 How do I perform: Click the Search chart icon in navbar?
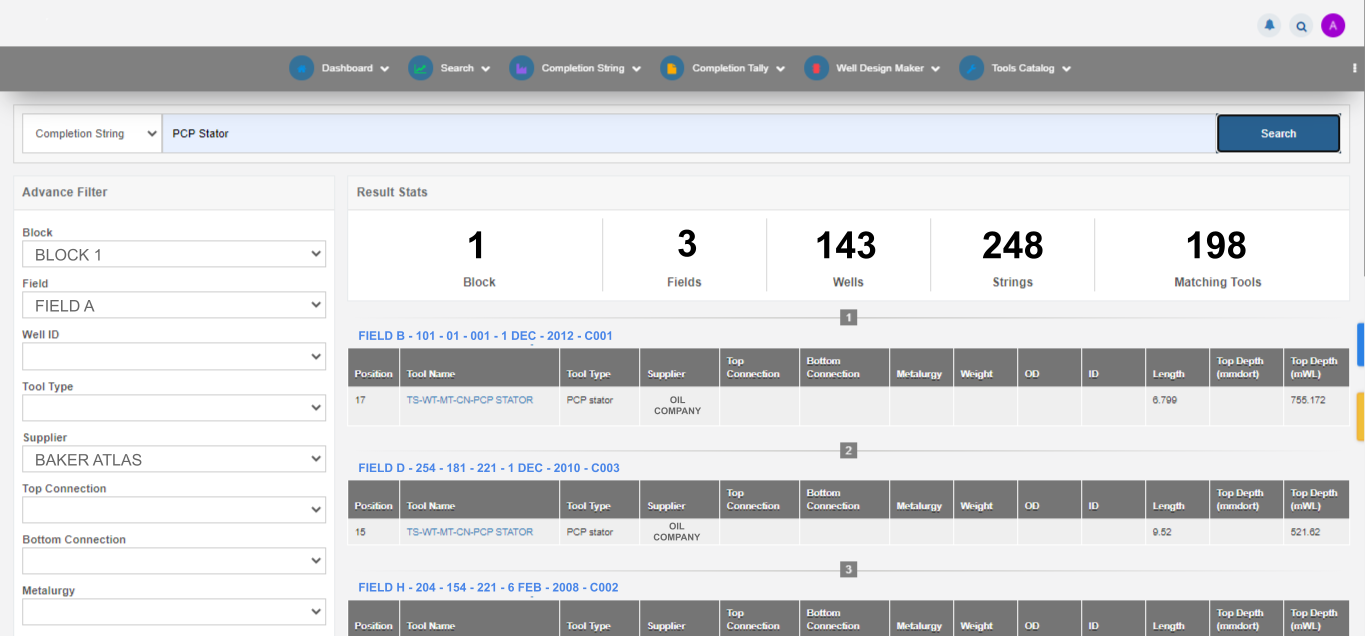(x=420, y=68)
